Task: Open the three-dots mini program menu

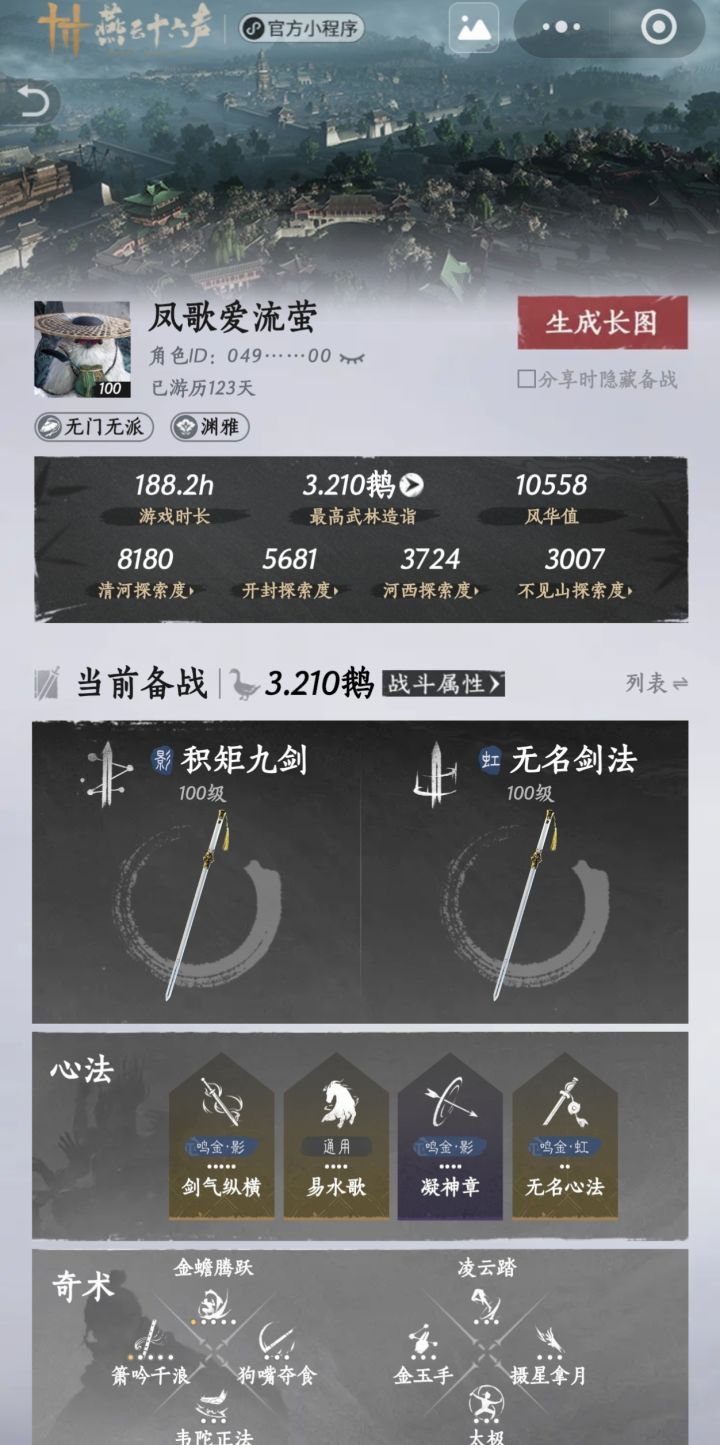Action: [x=567, y=28]
